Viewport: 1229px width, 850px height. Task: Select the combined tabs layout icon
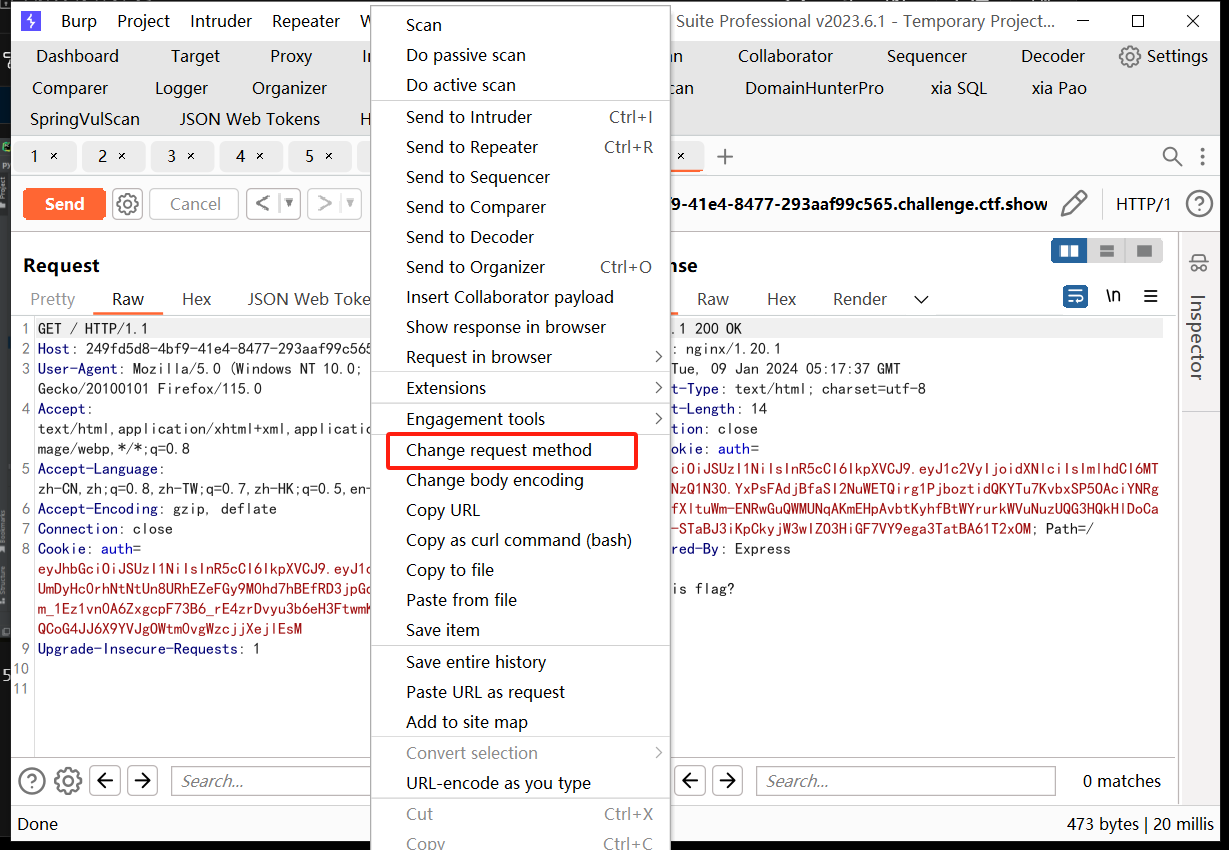coord(1144,250)
